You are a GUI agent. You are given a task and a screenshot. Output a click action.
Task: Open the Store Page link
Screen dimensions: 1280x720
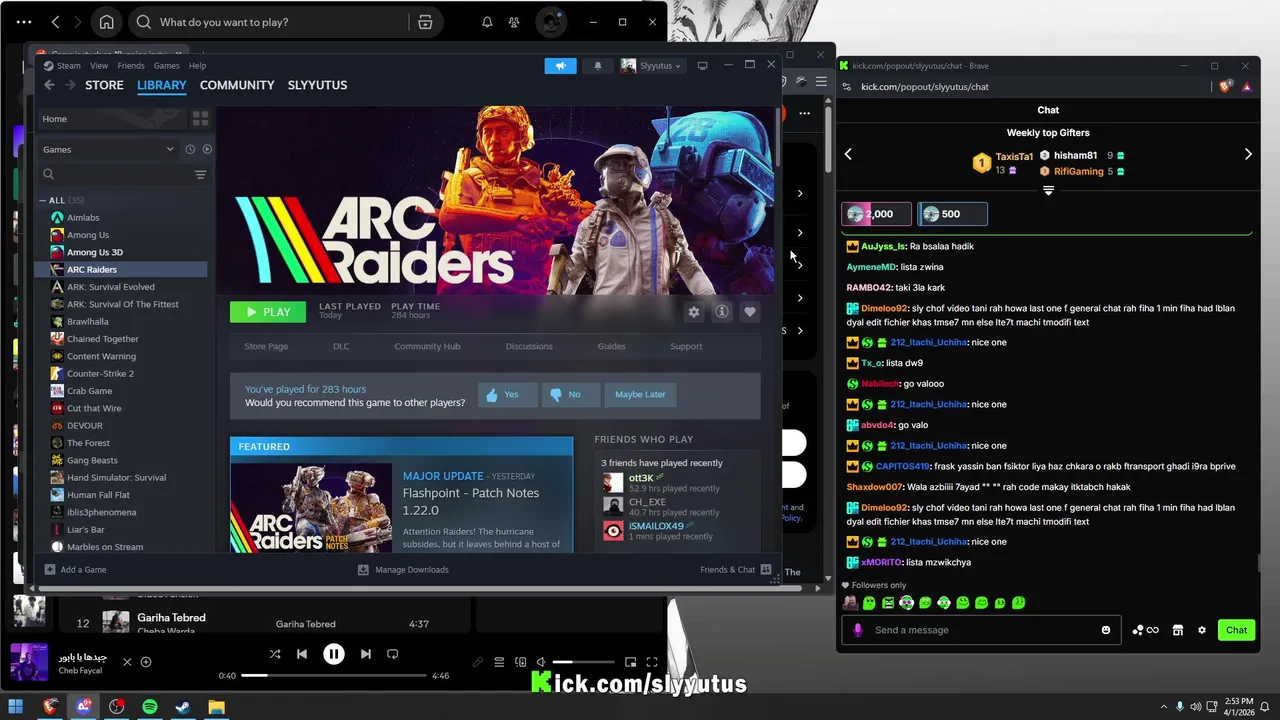click(266, 346)
